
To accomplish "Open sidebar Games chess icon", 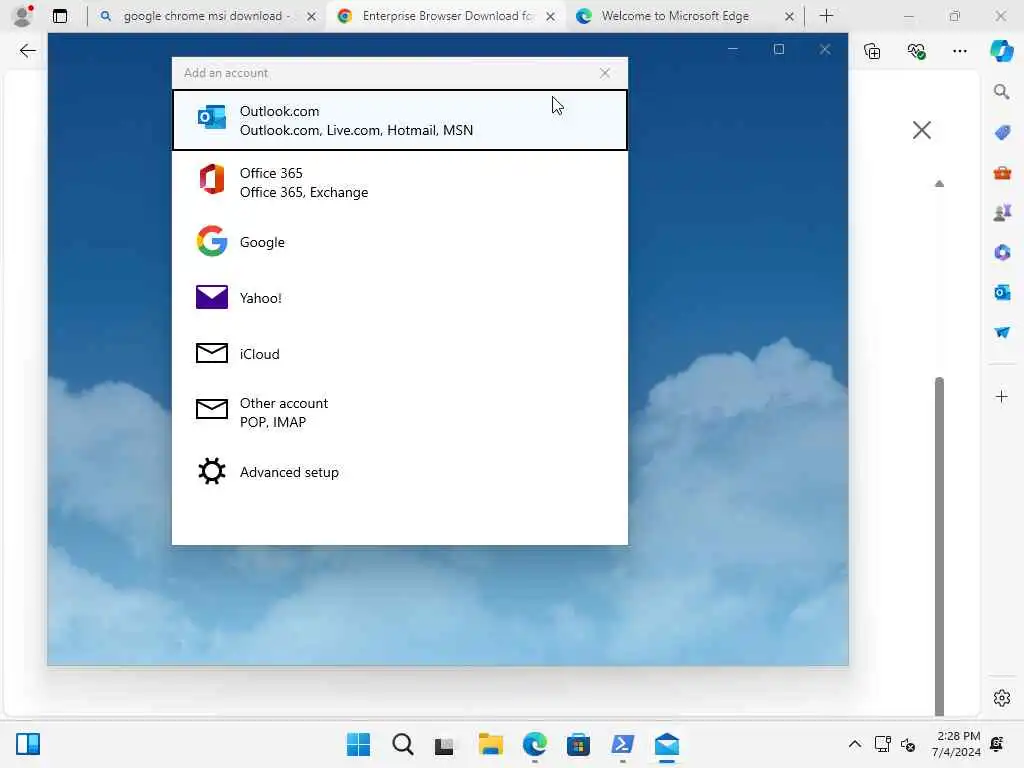I will click(x=1002, y=212).
